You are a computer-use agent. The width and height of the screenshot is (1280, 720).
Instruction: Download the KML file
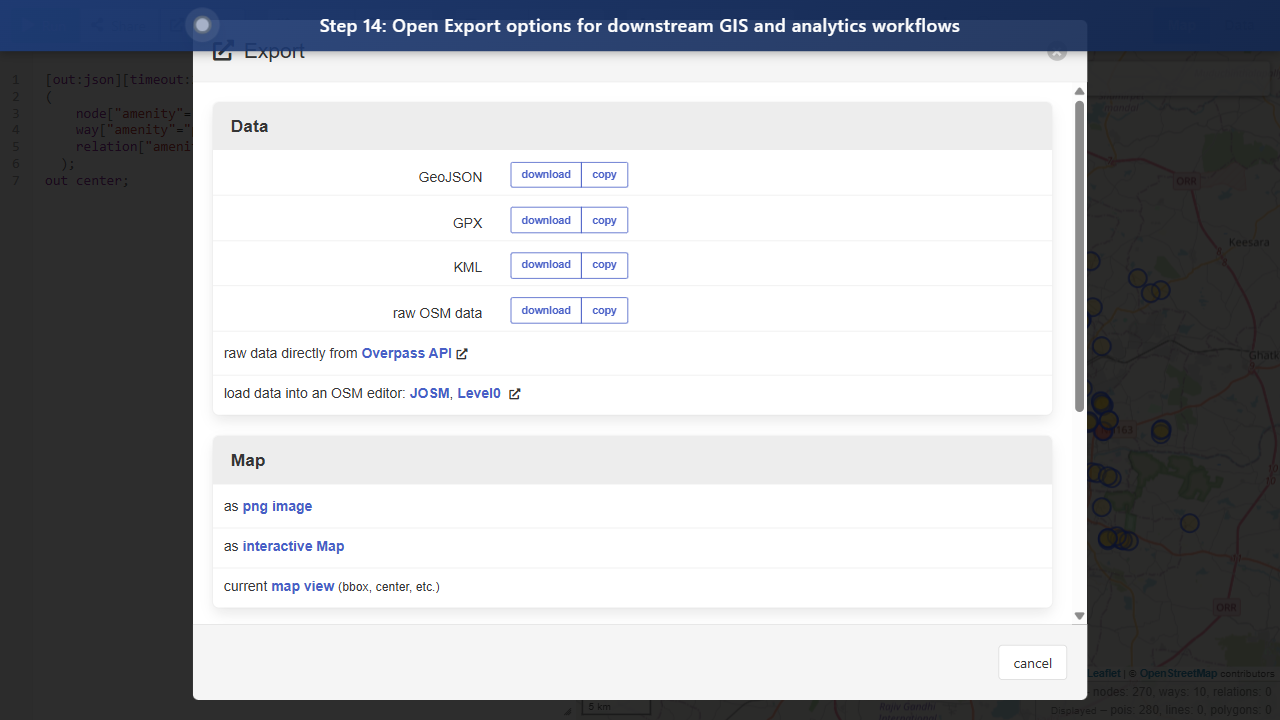click(546, 265)
